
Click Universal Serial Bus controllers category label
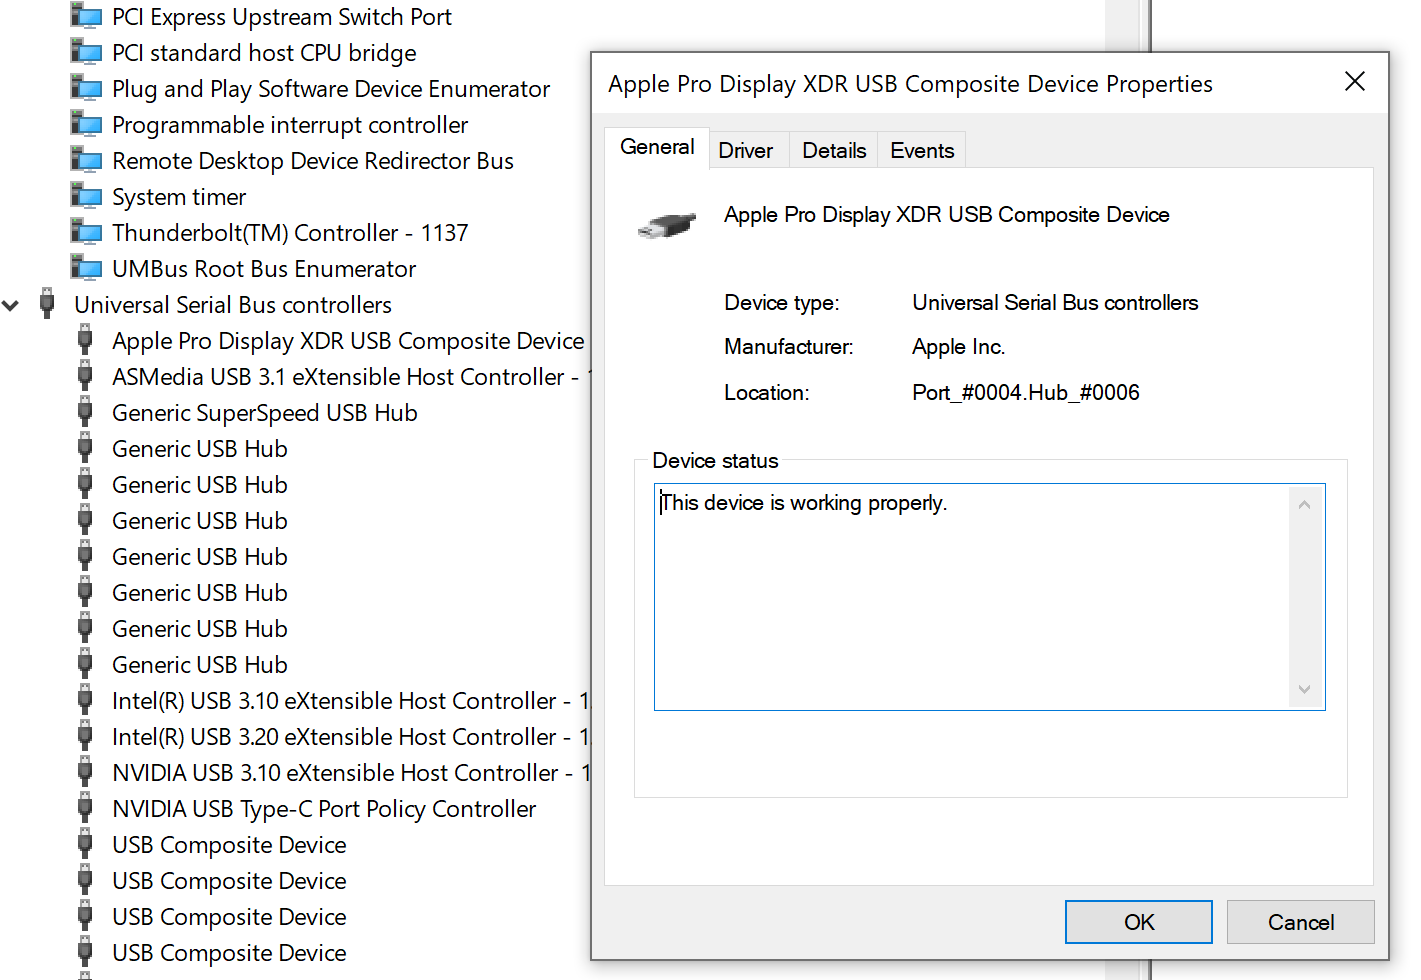pos(233,305)
